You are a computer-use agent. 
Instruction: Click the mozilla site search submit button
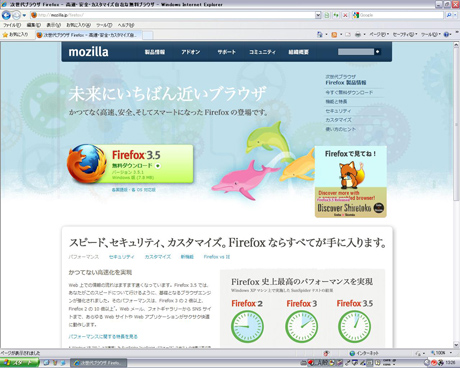pyautogui.click(x=378, y=52)
